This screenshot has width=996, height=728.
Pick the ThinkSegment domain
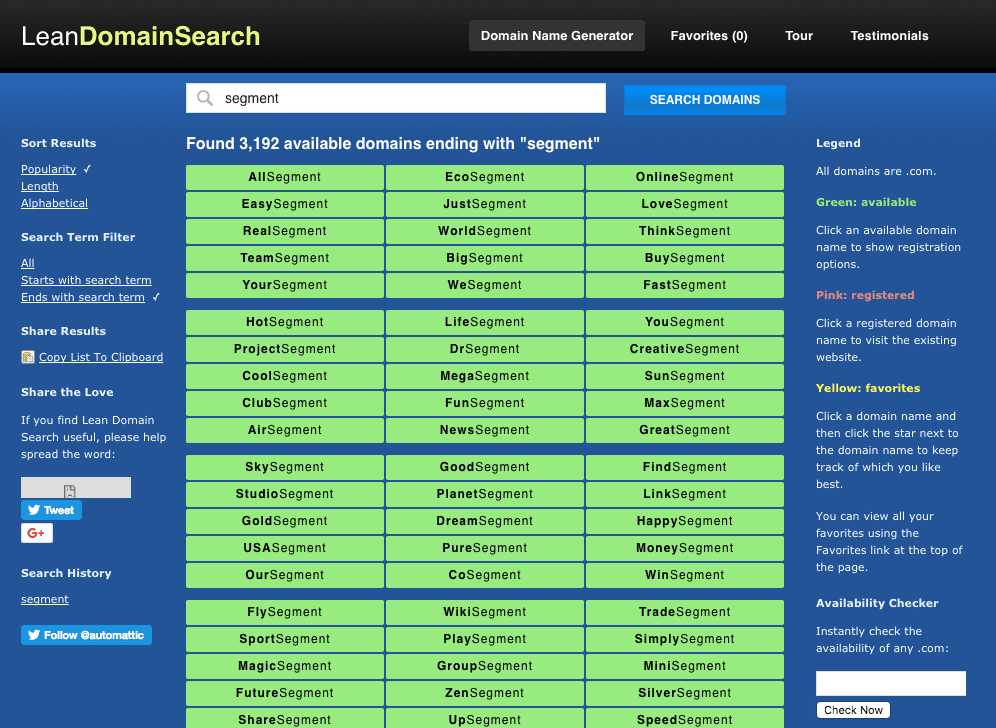(685, 231)
